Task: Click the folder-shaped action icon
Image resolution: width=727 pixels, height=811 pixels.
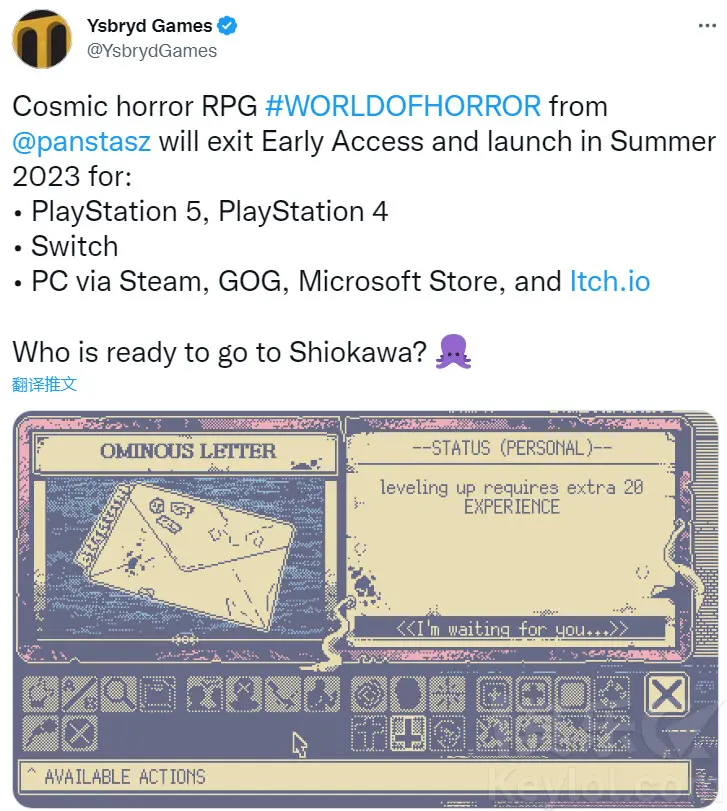Action: coord(158,694)
